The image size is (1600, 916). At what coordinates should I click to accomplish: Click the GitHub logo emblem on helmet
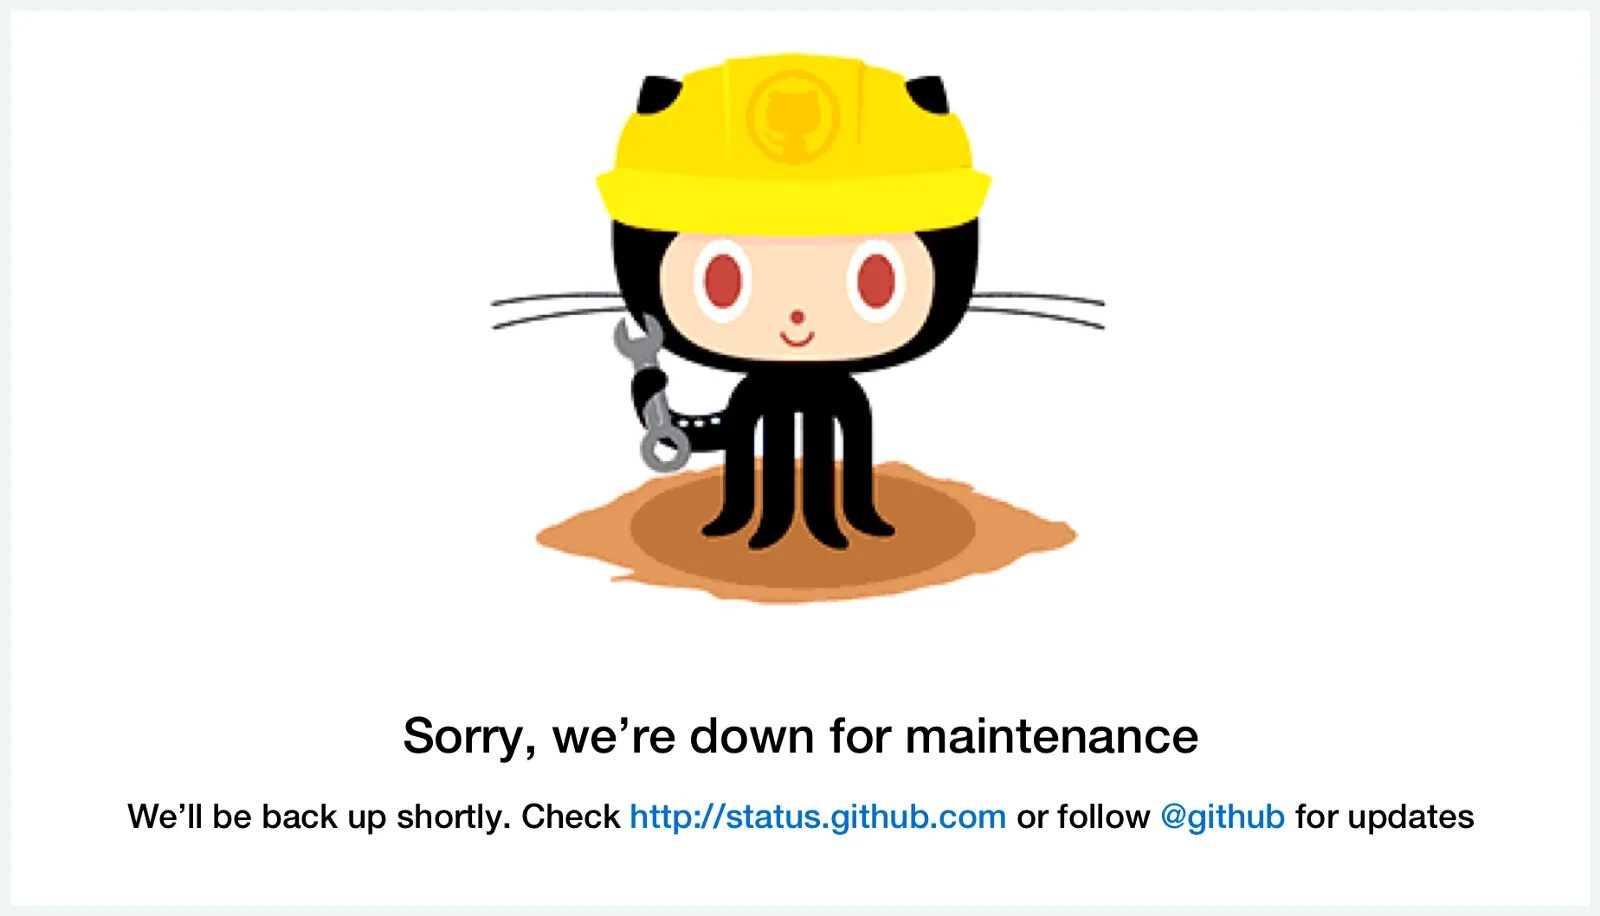point(793,114)
